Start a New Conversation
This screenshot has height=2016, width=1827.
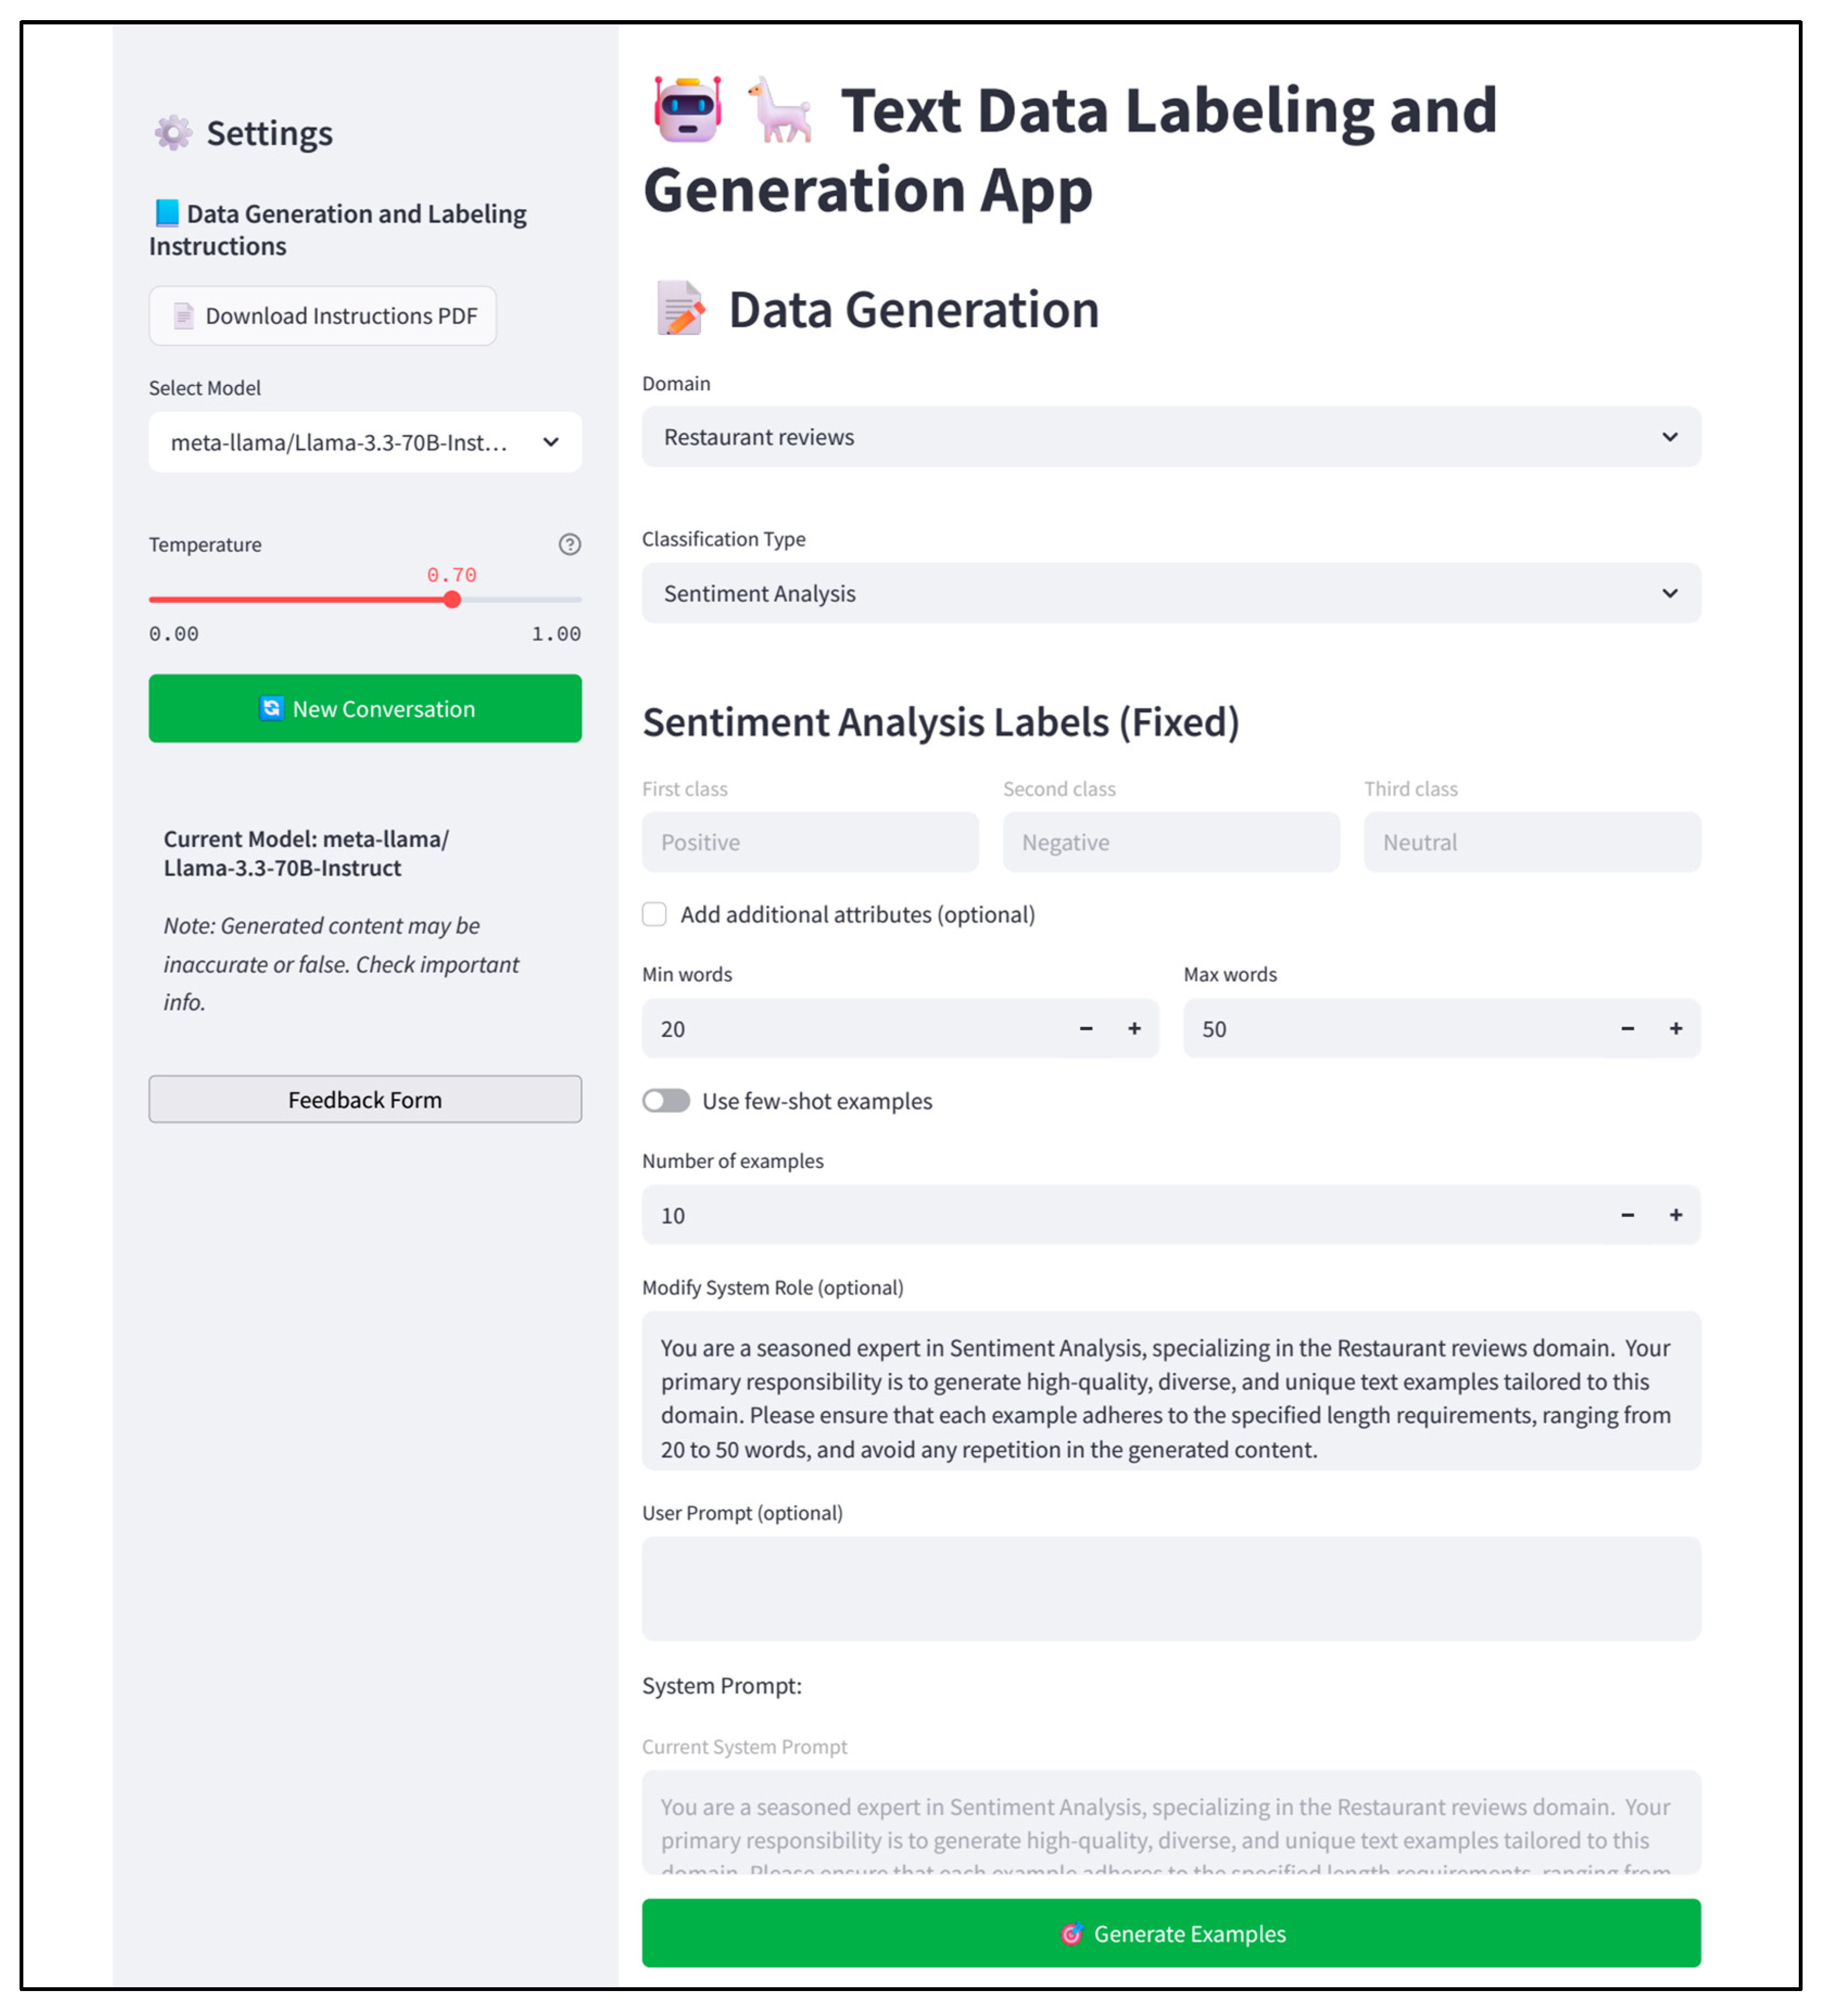(x=365, y=708)
